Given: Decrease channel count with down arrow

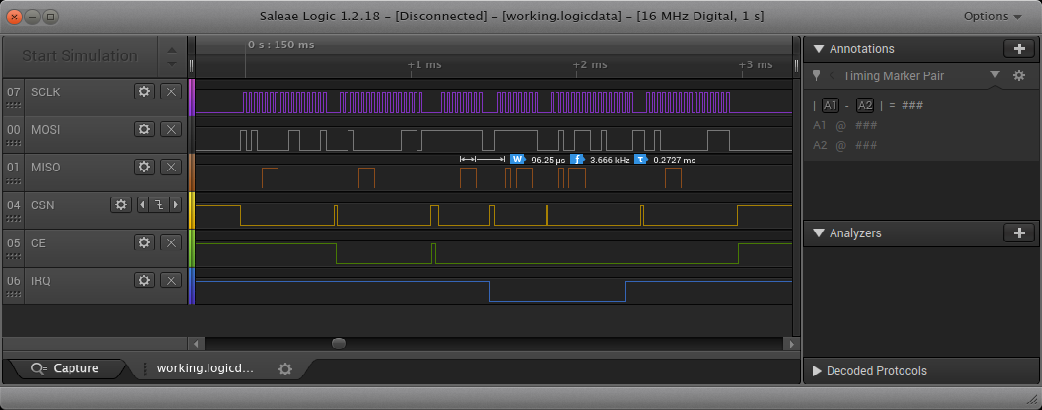Looking at the screenshot, I should click(x=172, y=64).
